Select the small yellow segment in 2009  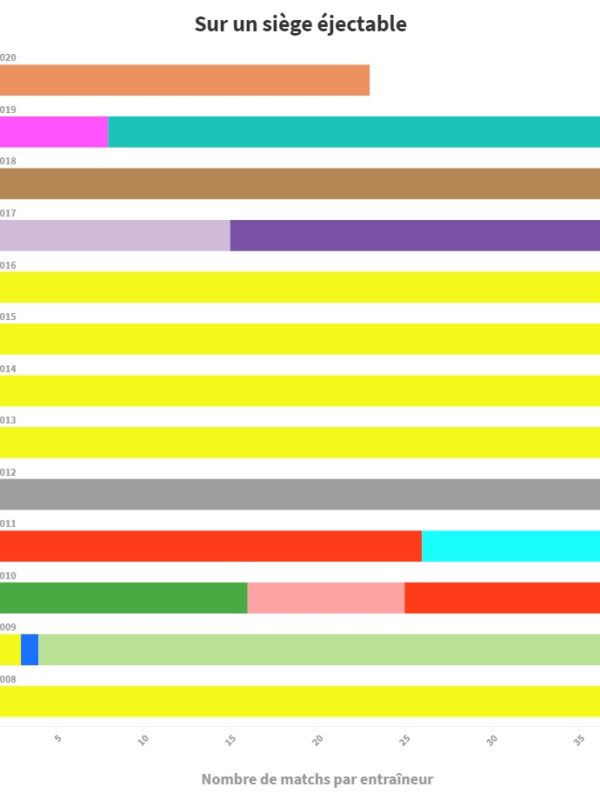click(x=10, y=650)
